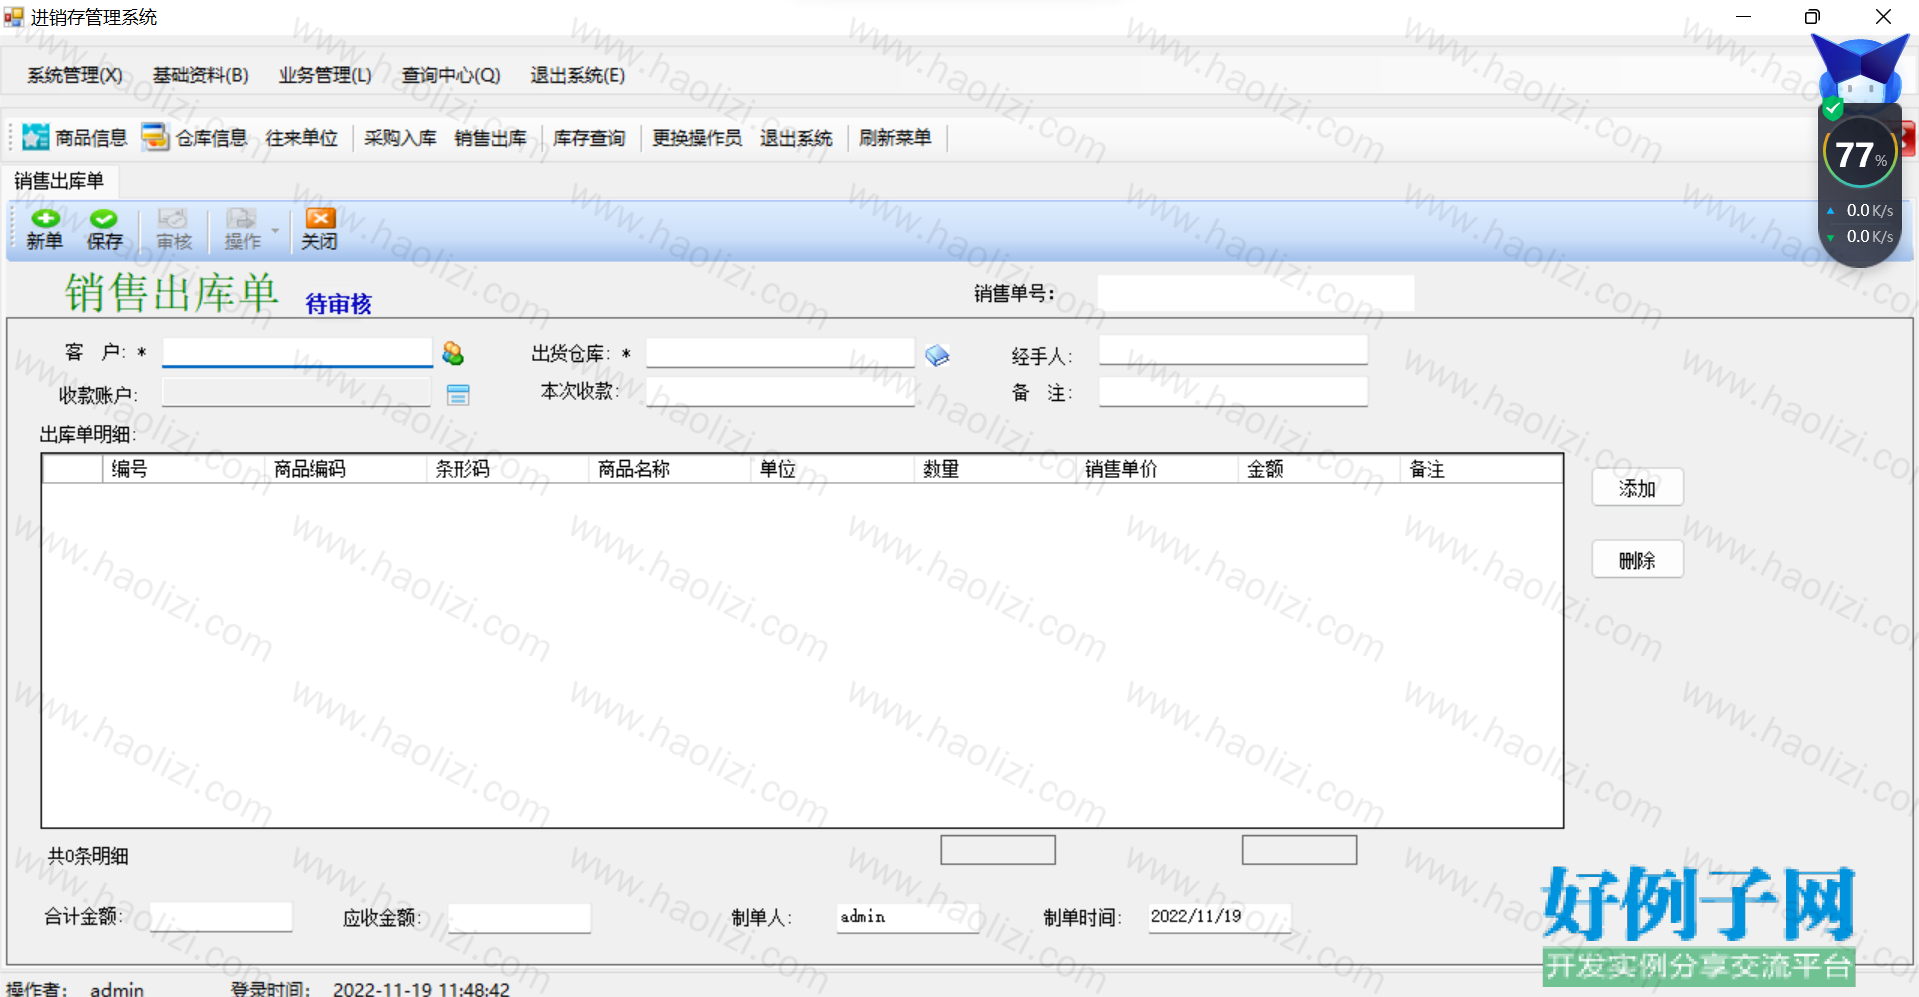Close the form with 关闭 icon

[x=320, y=219]
